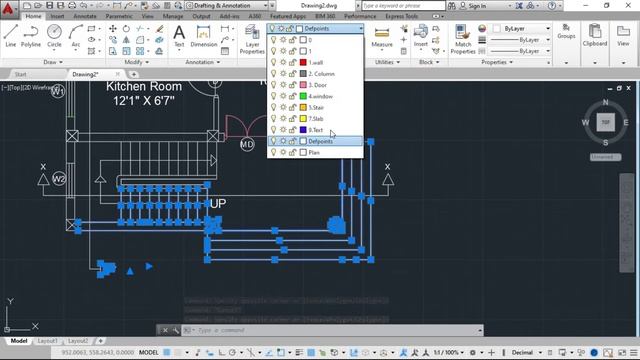Add a new layout with plus button
Viewport: 640px width, 360px height.
point(100,341)
